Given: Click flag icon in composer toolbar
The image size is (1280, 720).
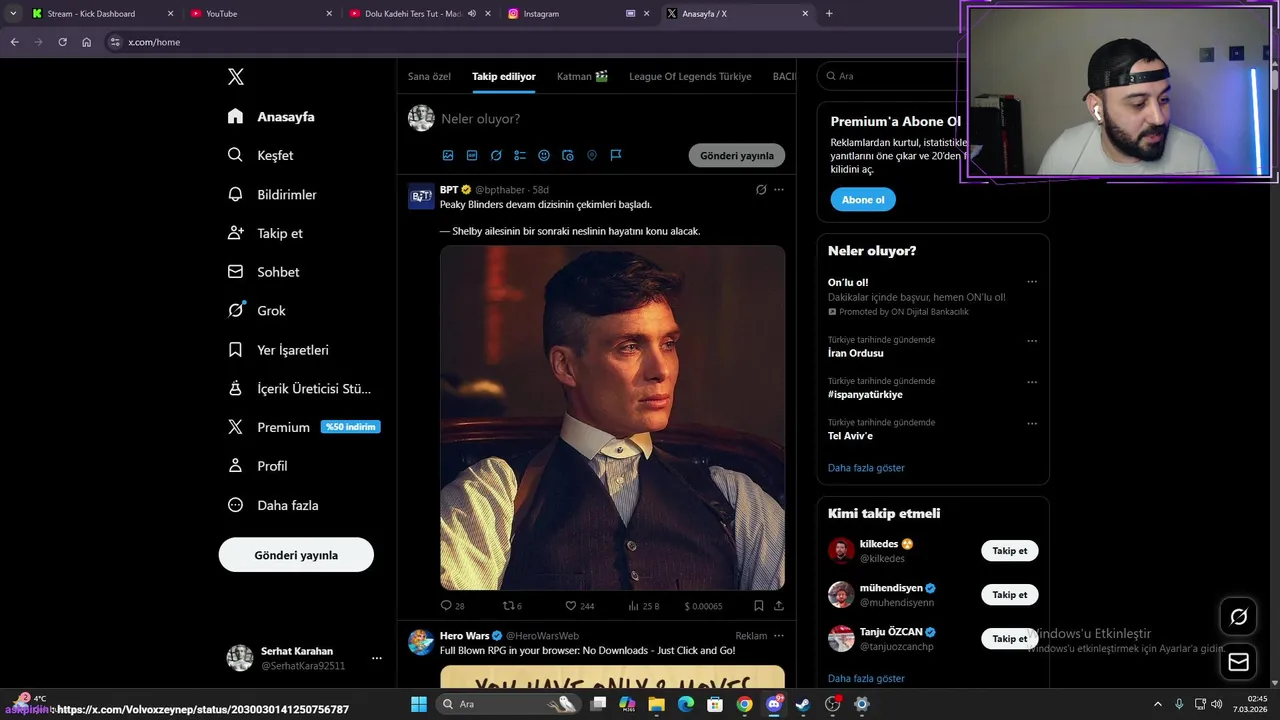Looking at the screenshot, I should (616, 155).
